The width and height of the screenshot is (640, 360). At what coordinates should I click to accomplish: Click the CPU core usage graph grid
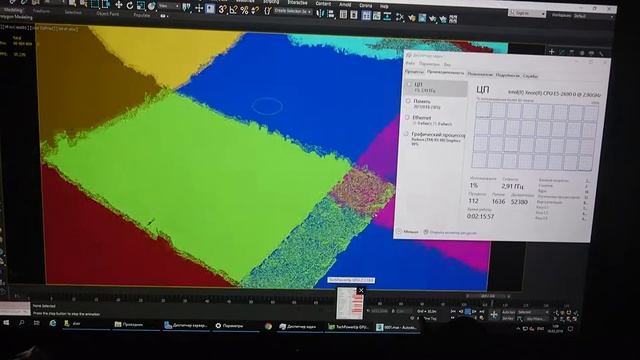tap(535, 136)
